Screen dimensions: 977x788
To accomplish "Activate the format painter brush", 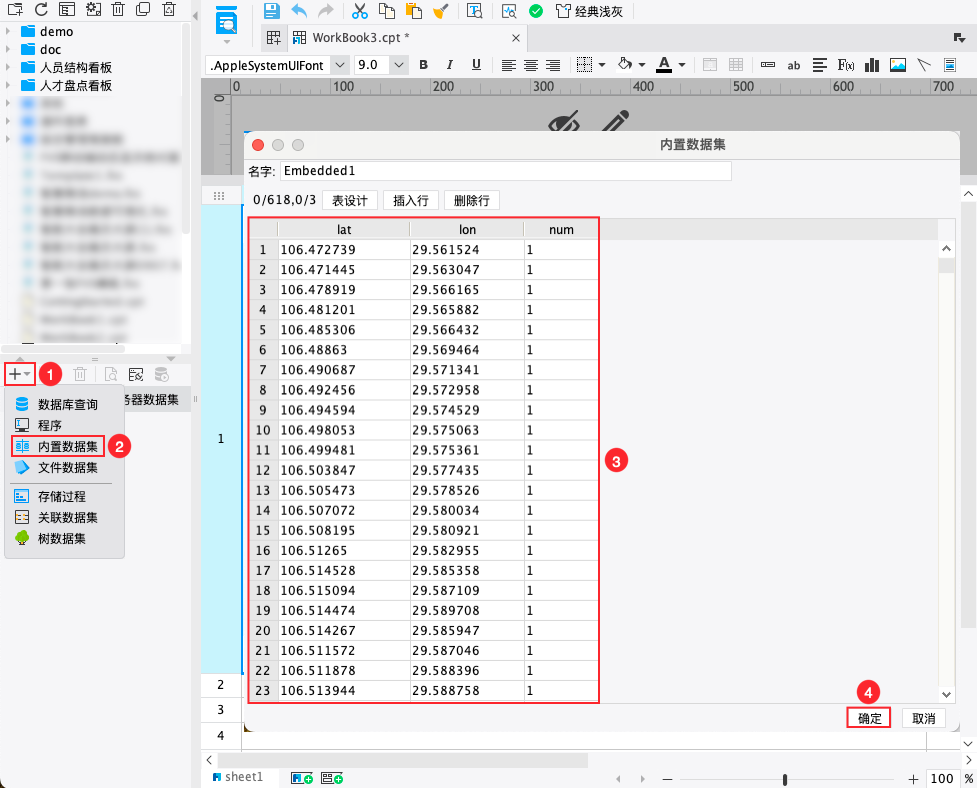I will point(441,11).
